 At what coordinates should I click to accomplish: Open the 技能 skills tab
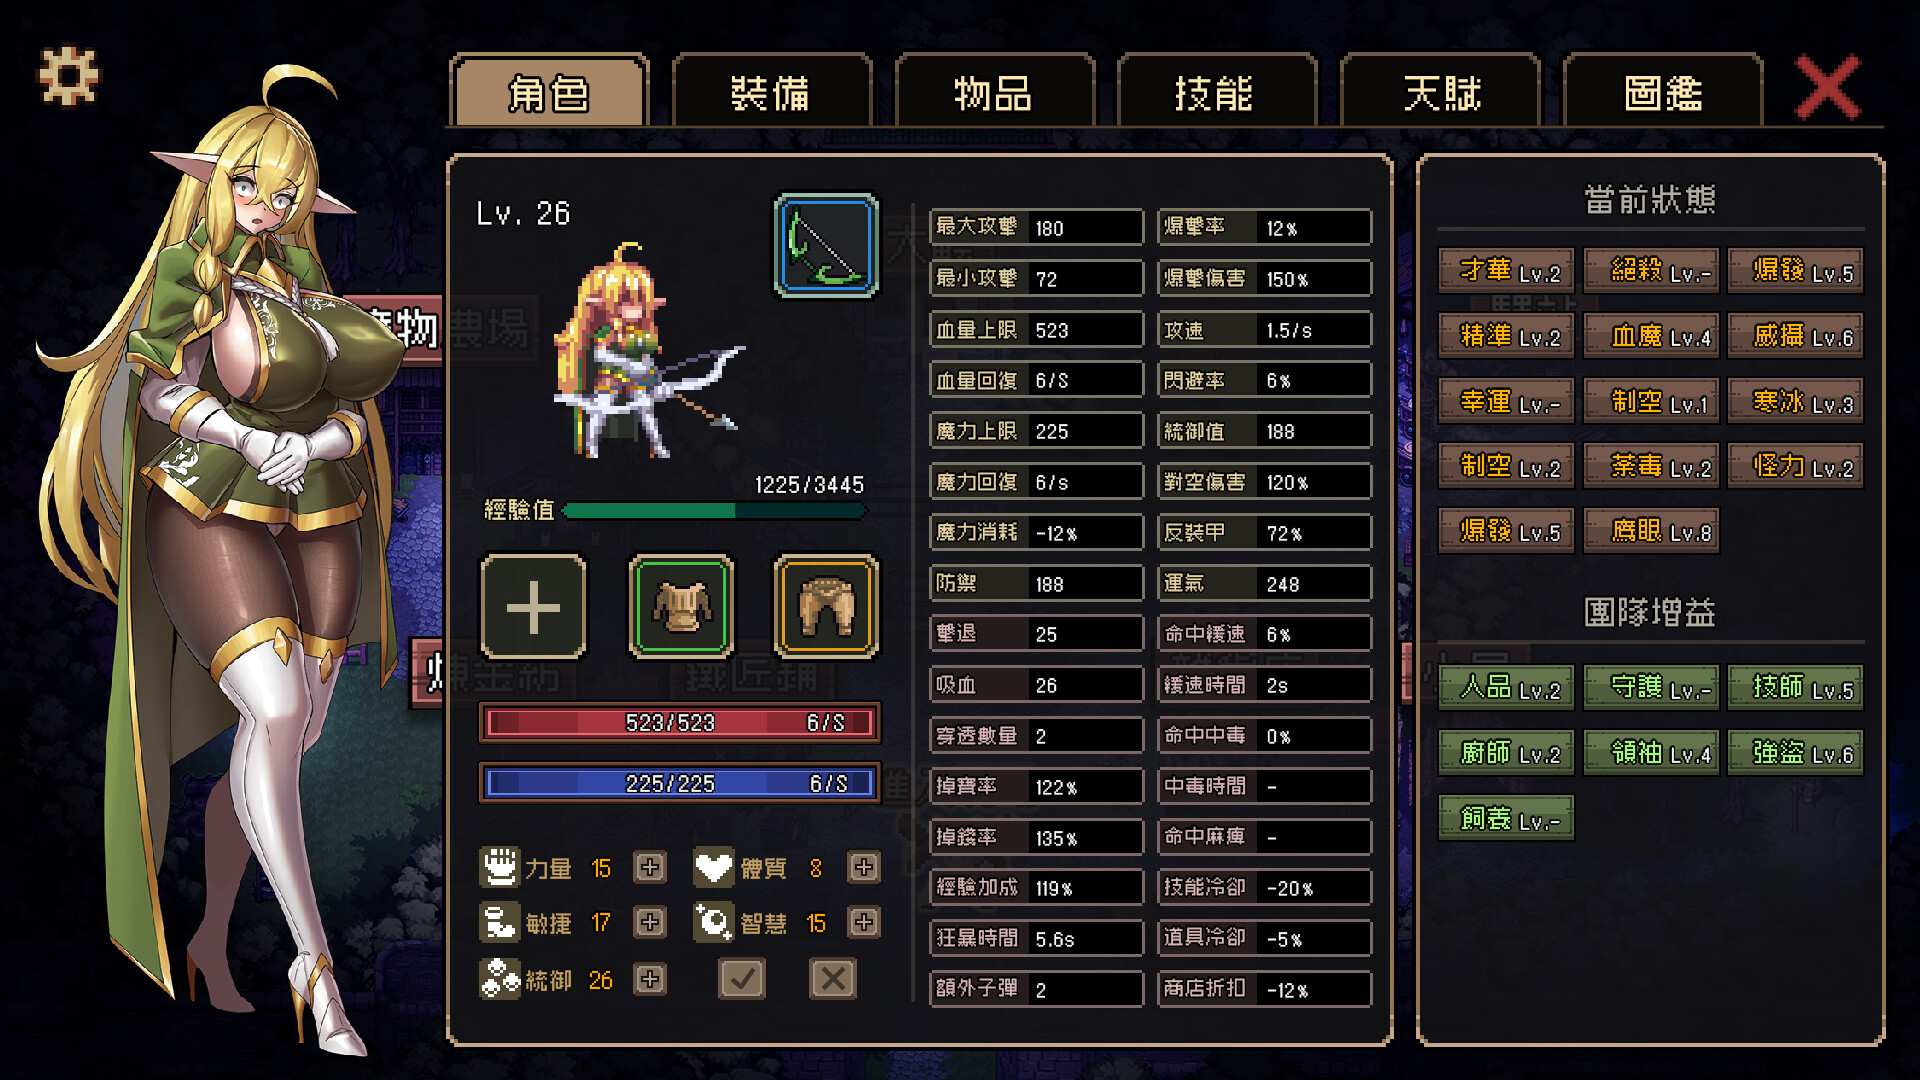pos(1215,93)
